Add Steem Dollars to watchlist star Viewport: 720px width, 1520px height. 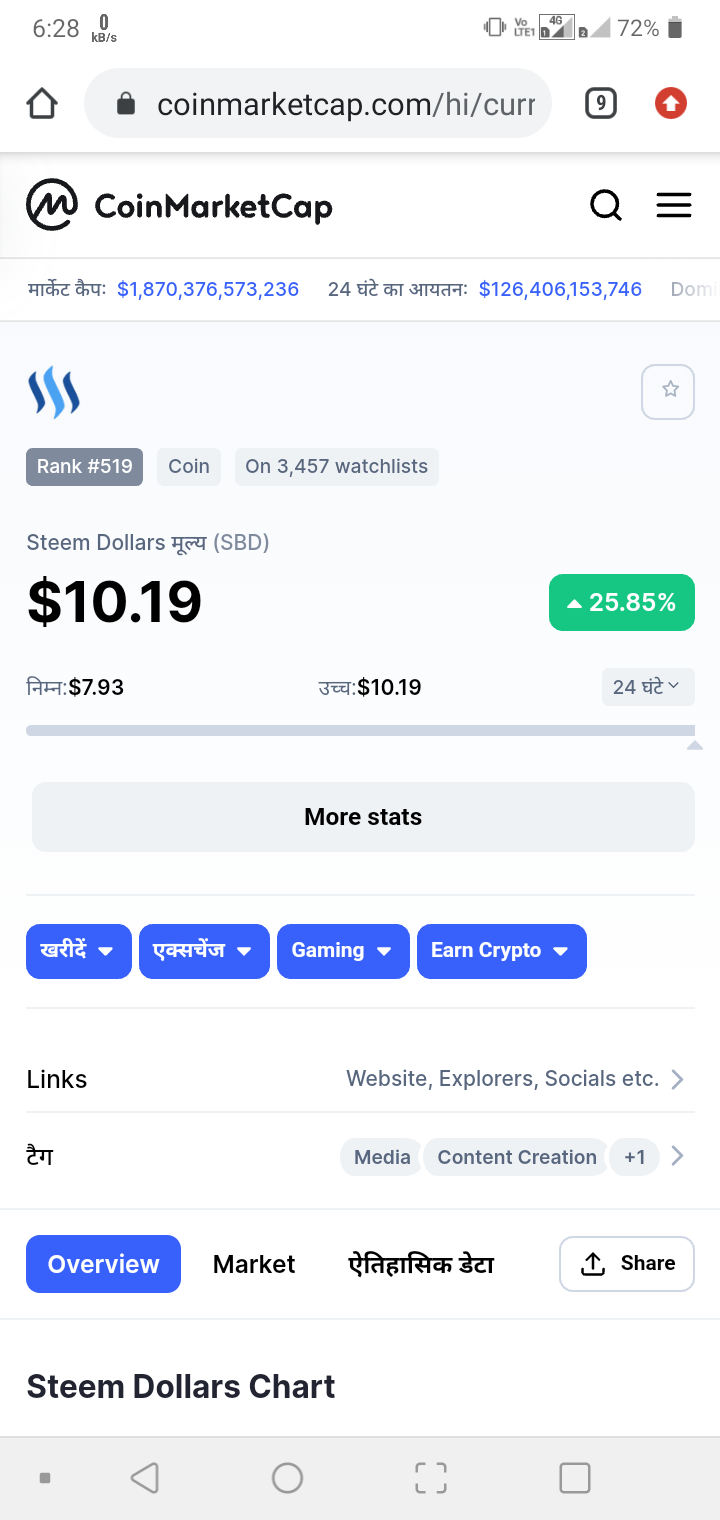[668, 391]
